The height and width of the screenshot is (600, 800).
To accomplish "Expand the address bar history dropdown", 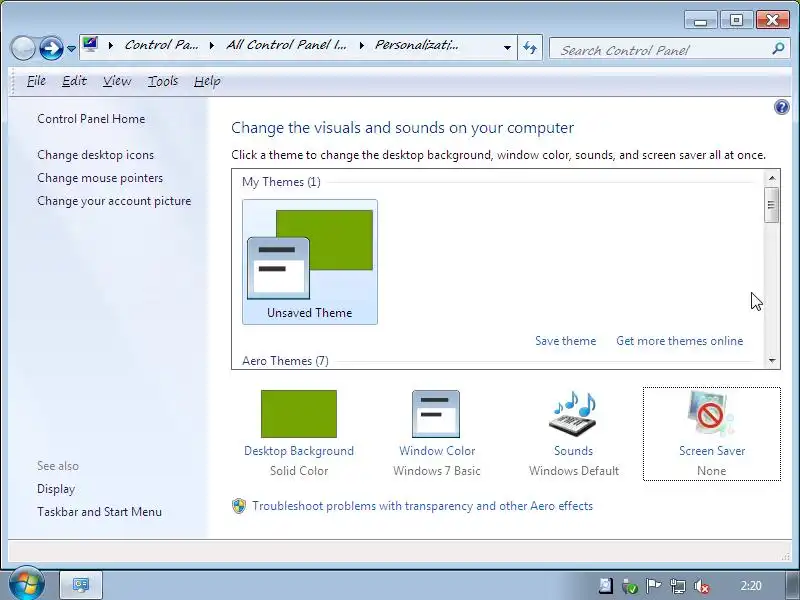I will tap(507, 47).
